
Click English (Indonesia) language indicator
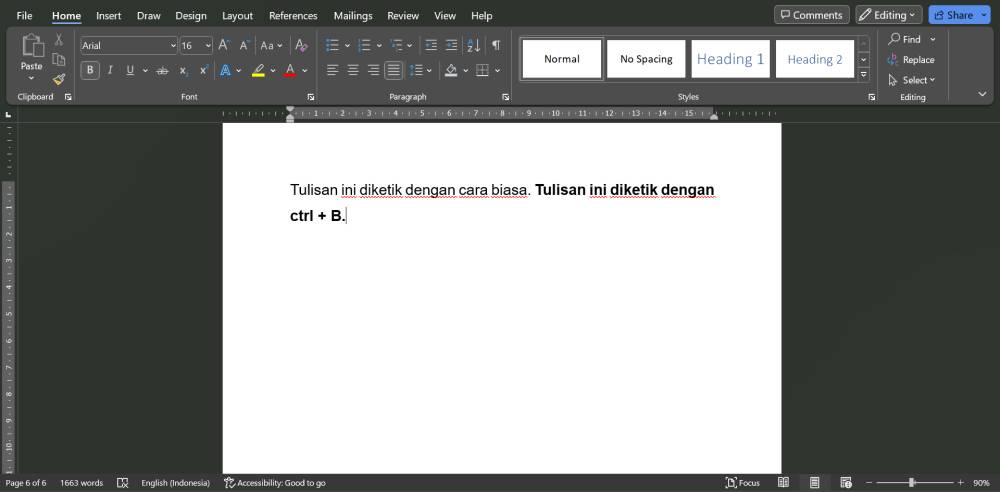[x=175, y=483]
